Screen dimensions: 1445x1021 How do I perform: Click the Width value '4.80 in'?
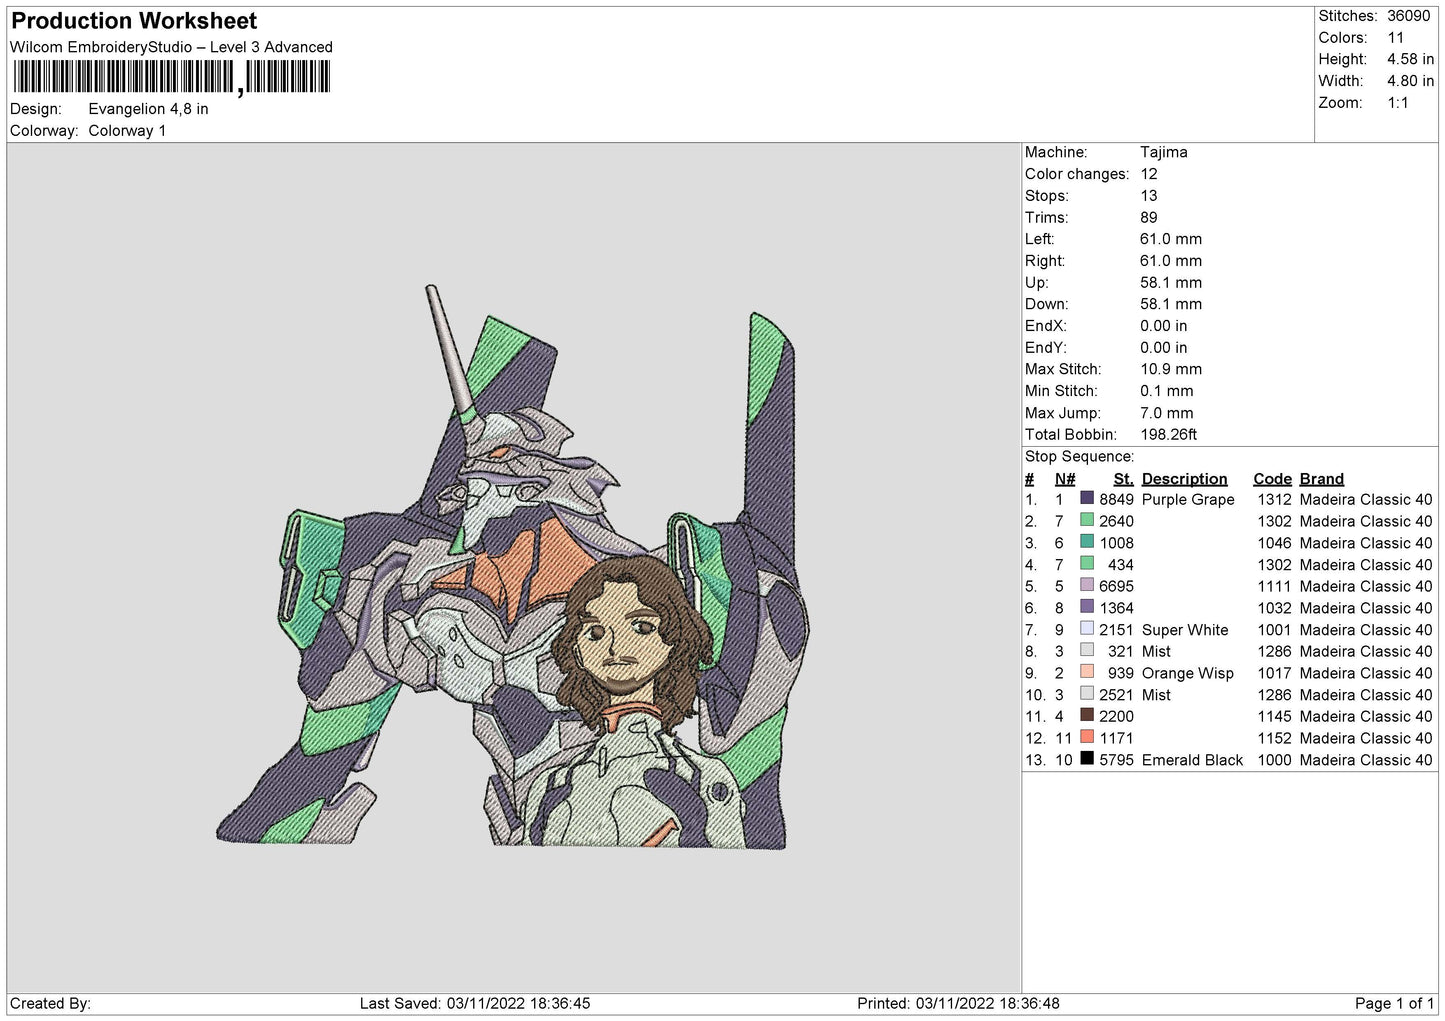coord(1410,81)
